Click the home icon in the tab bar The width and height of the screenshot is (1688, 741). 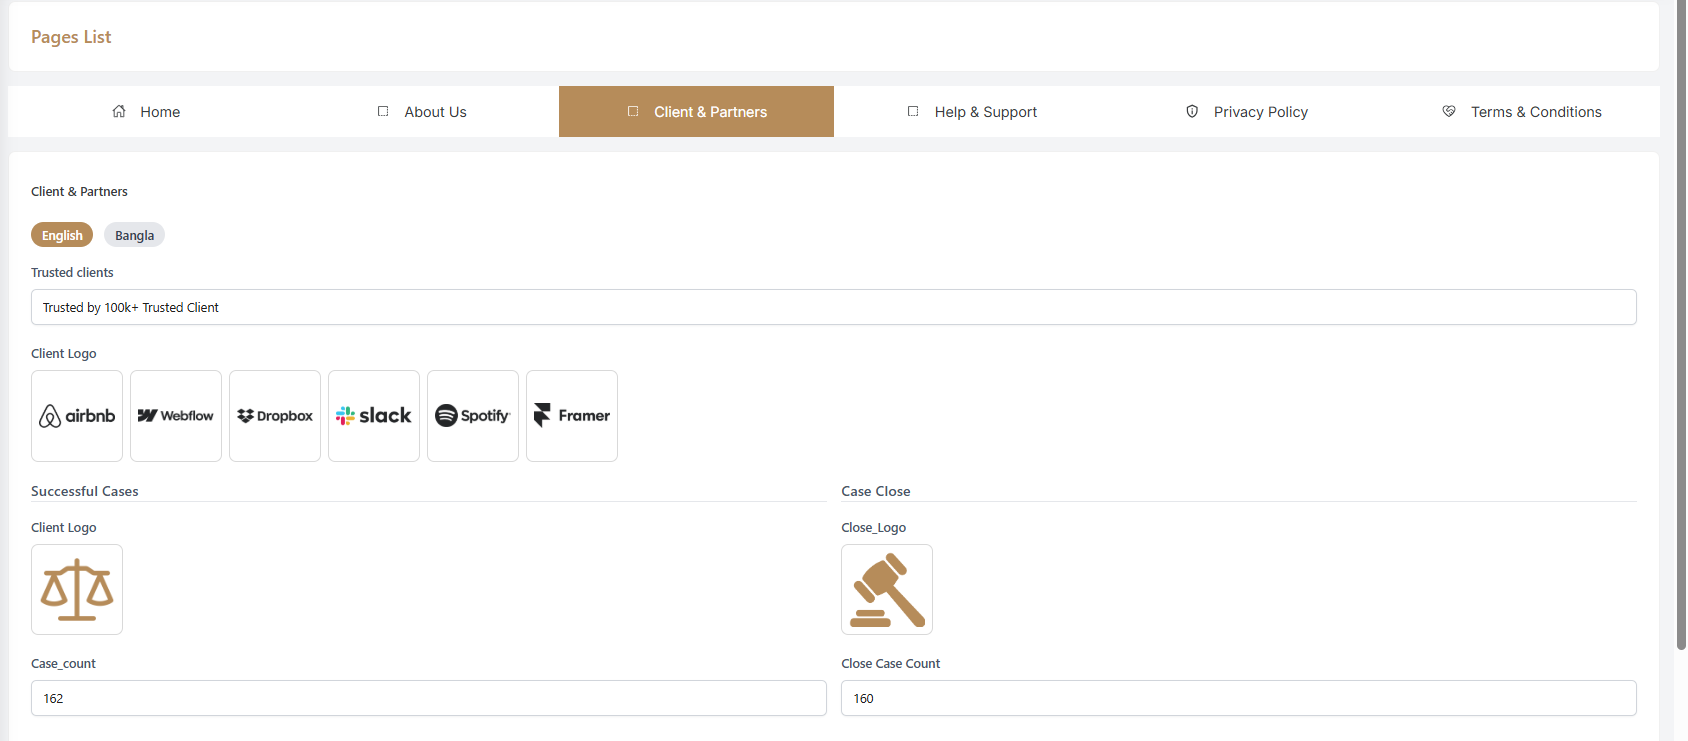click(119, 111)
